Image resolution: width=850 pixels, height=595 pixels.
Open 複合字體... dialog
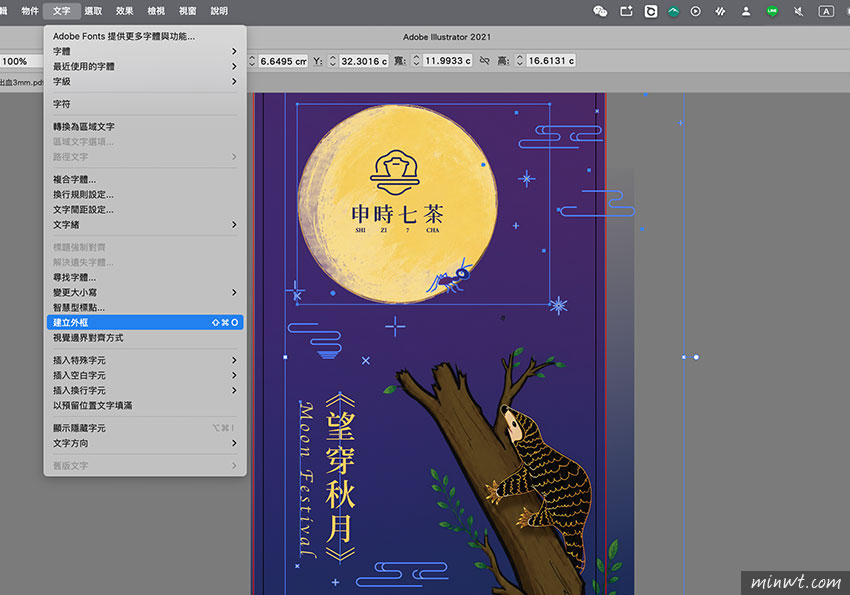[145, 179]
